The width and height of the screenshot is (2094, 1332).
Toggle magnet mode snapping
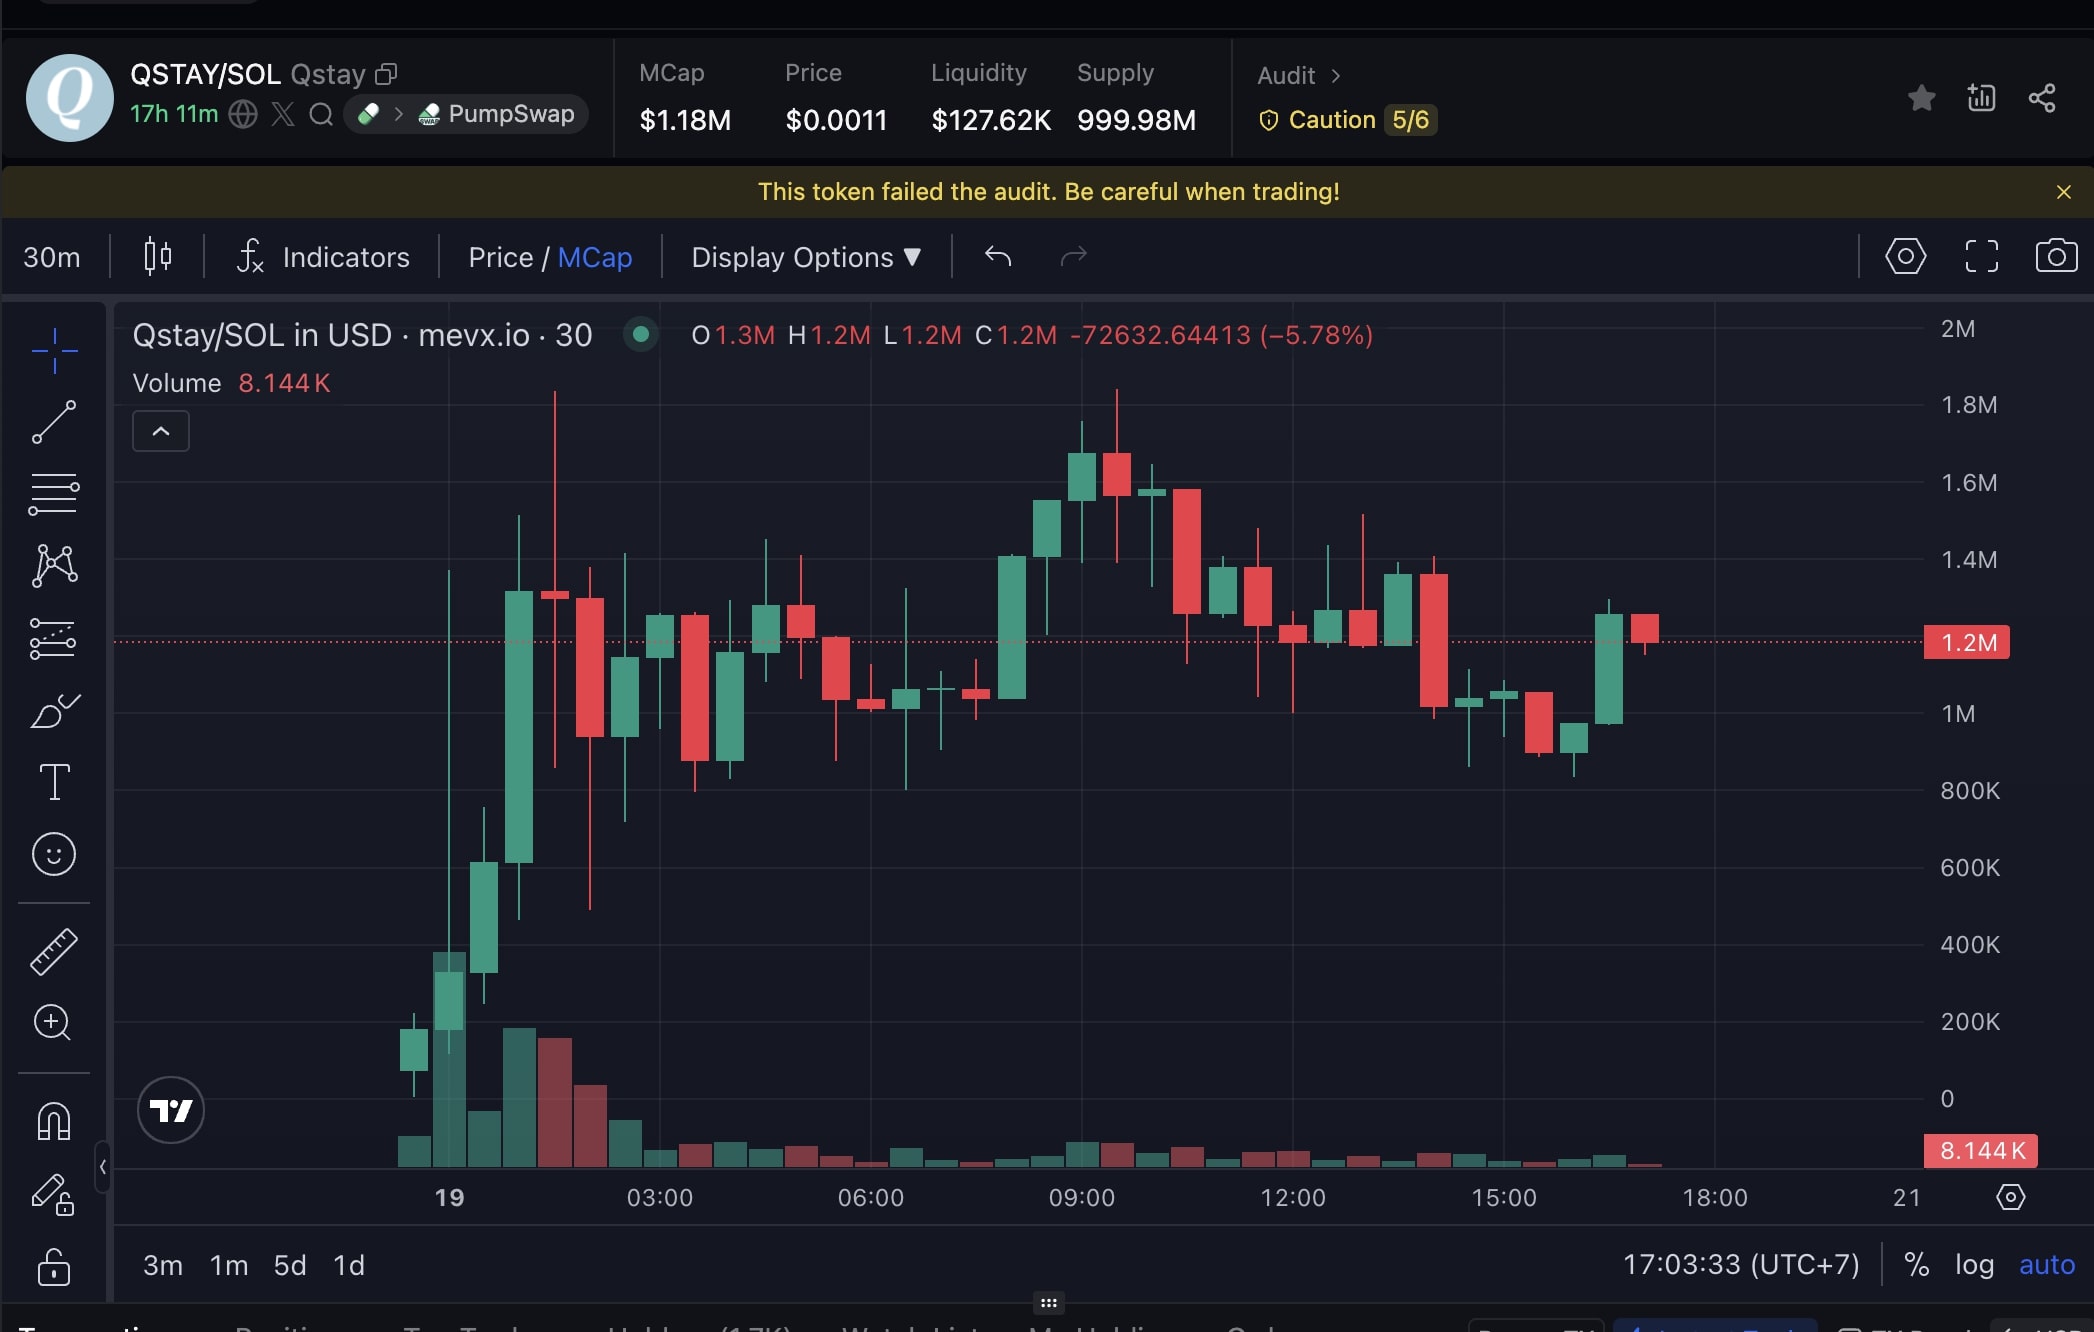54,1121
